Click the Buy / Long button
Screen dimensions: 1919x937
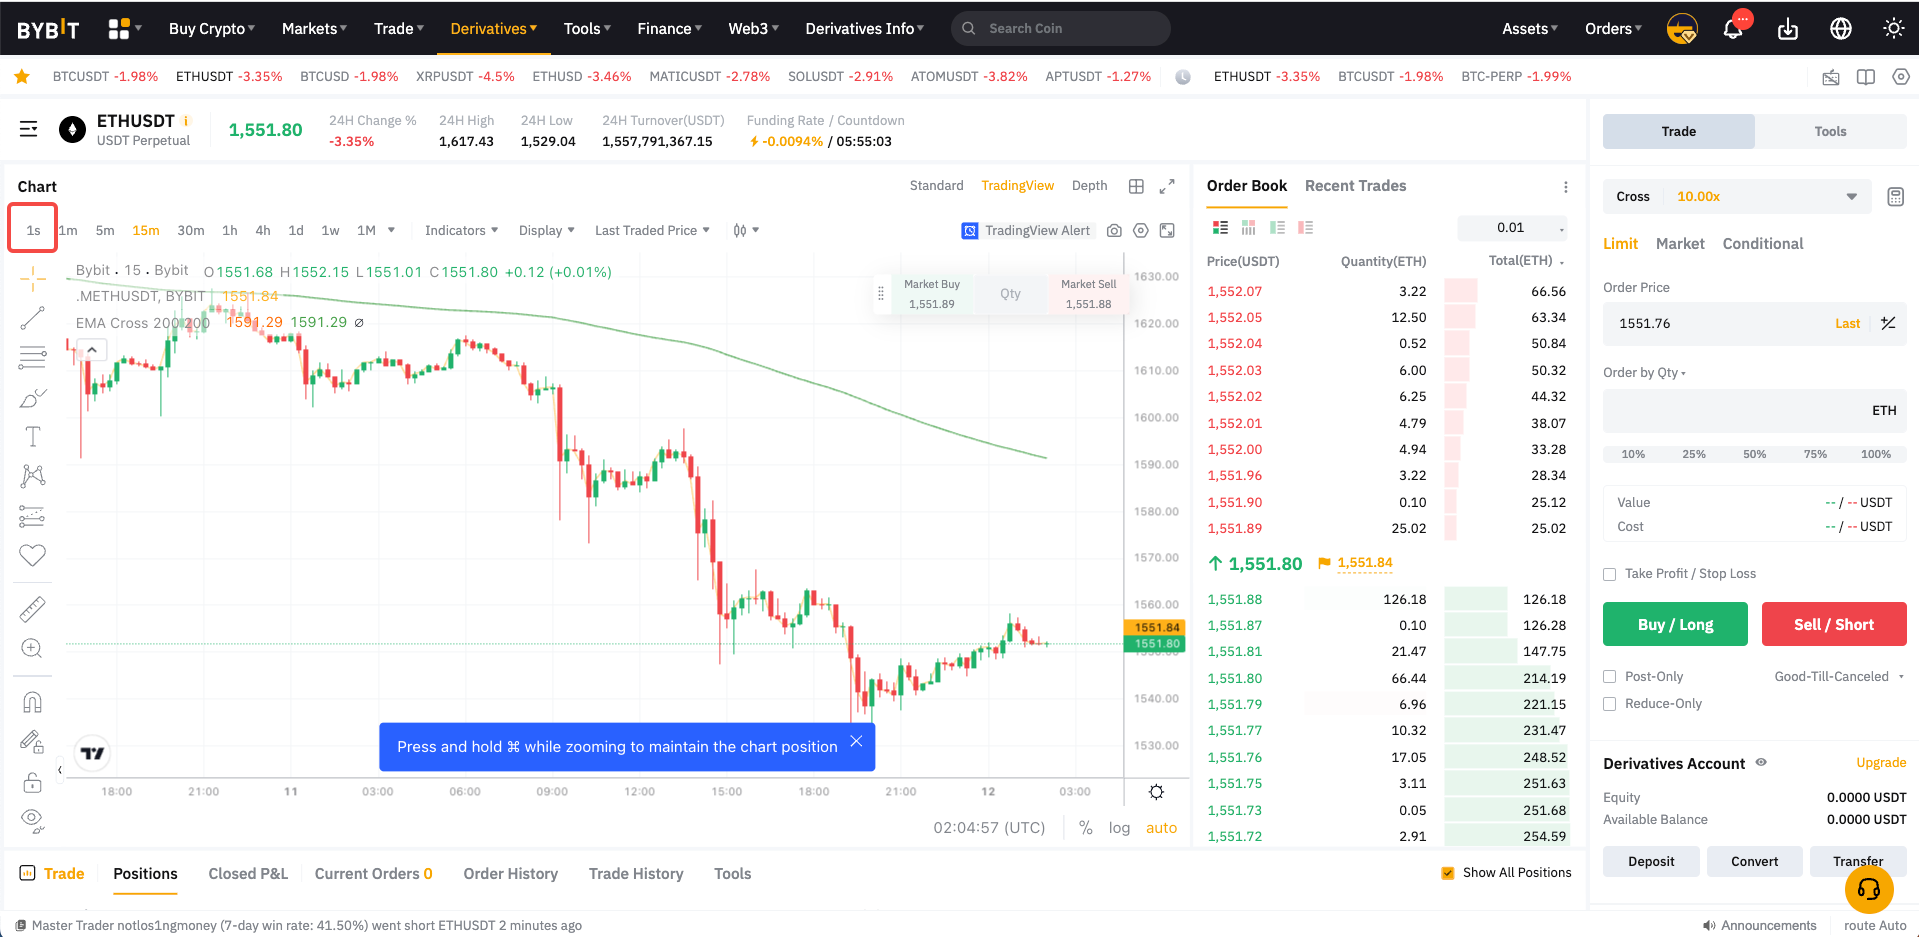pos(1675,624)
